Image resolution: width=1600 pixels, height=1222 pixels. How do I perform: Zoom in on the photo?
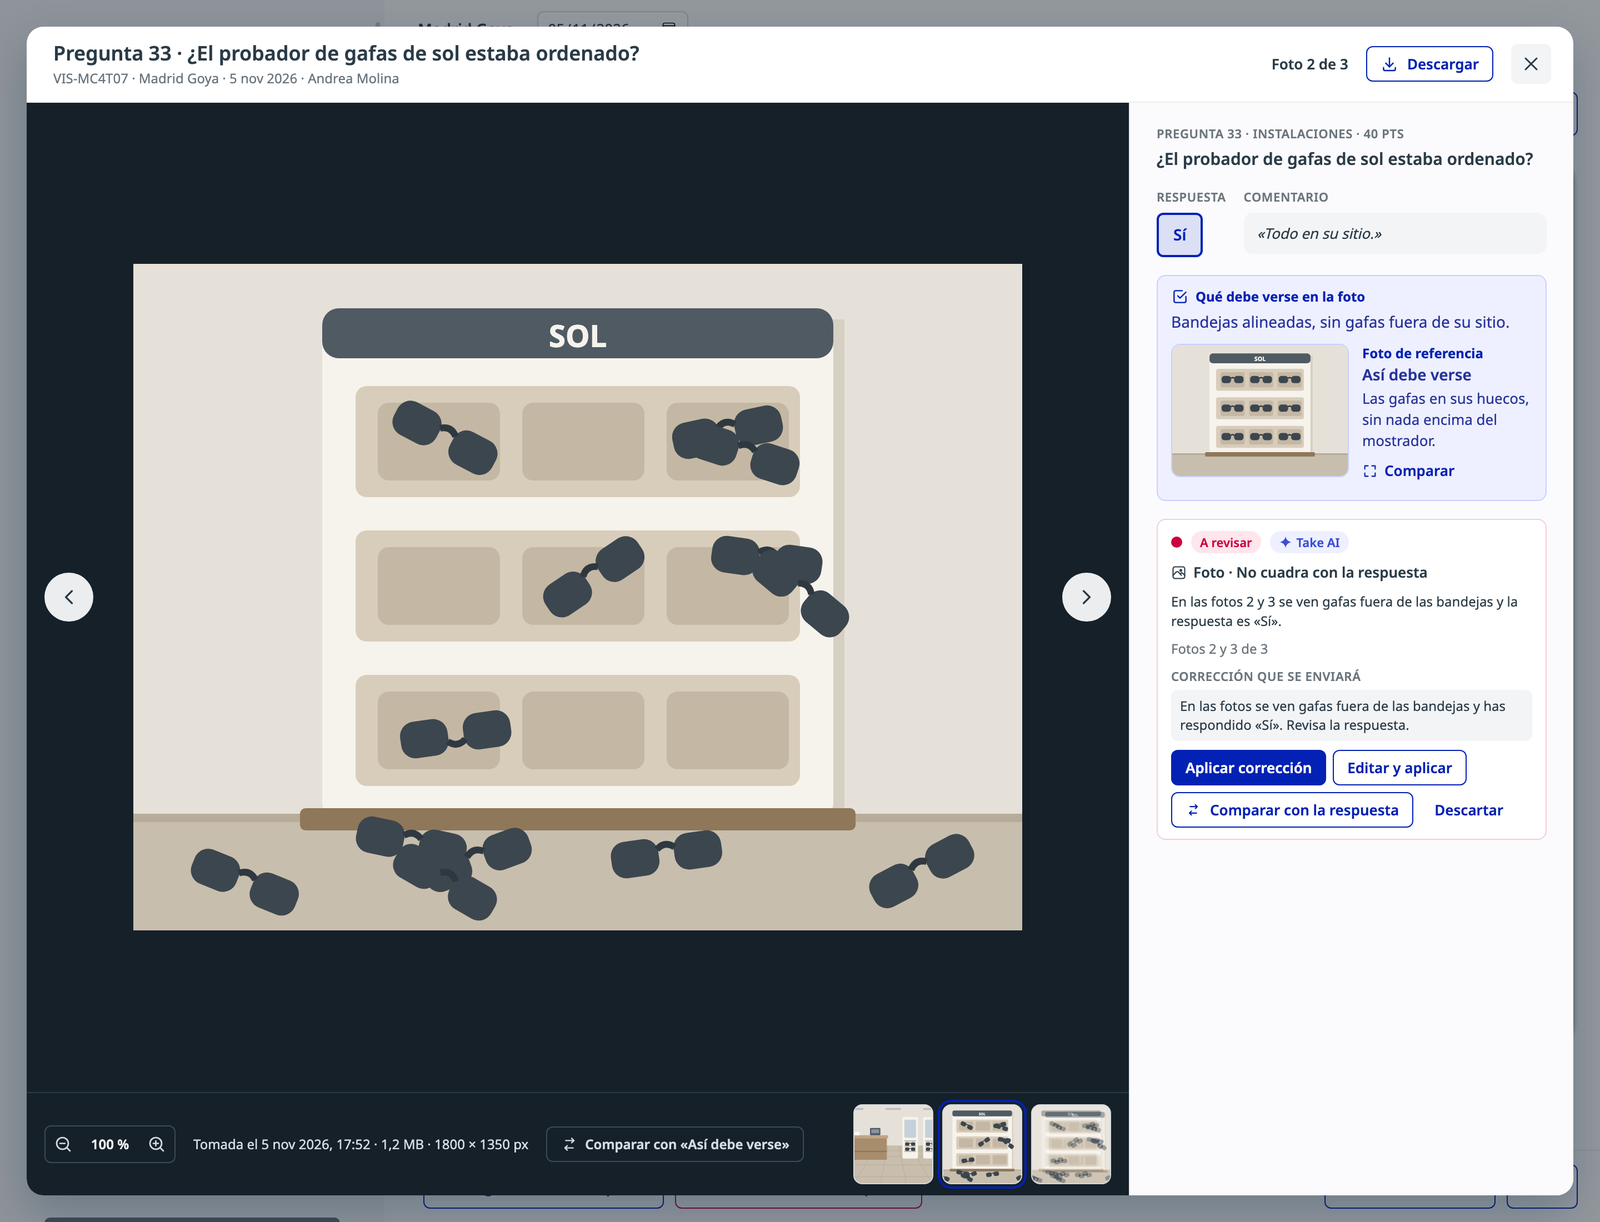coord(157,1144)
